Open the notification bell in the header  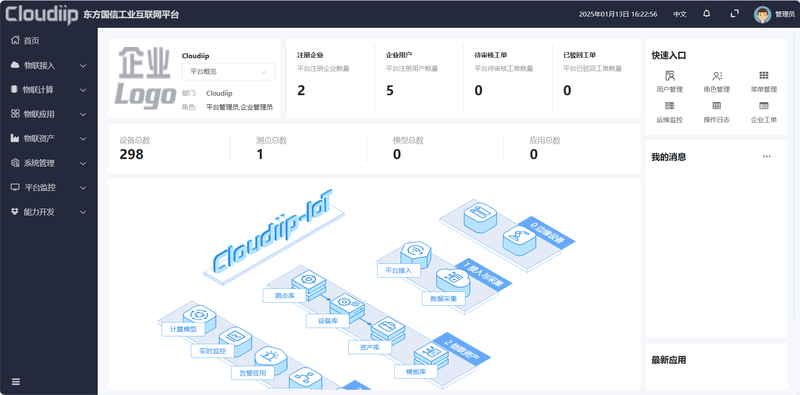click(x=707, y=14)
